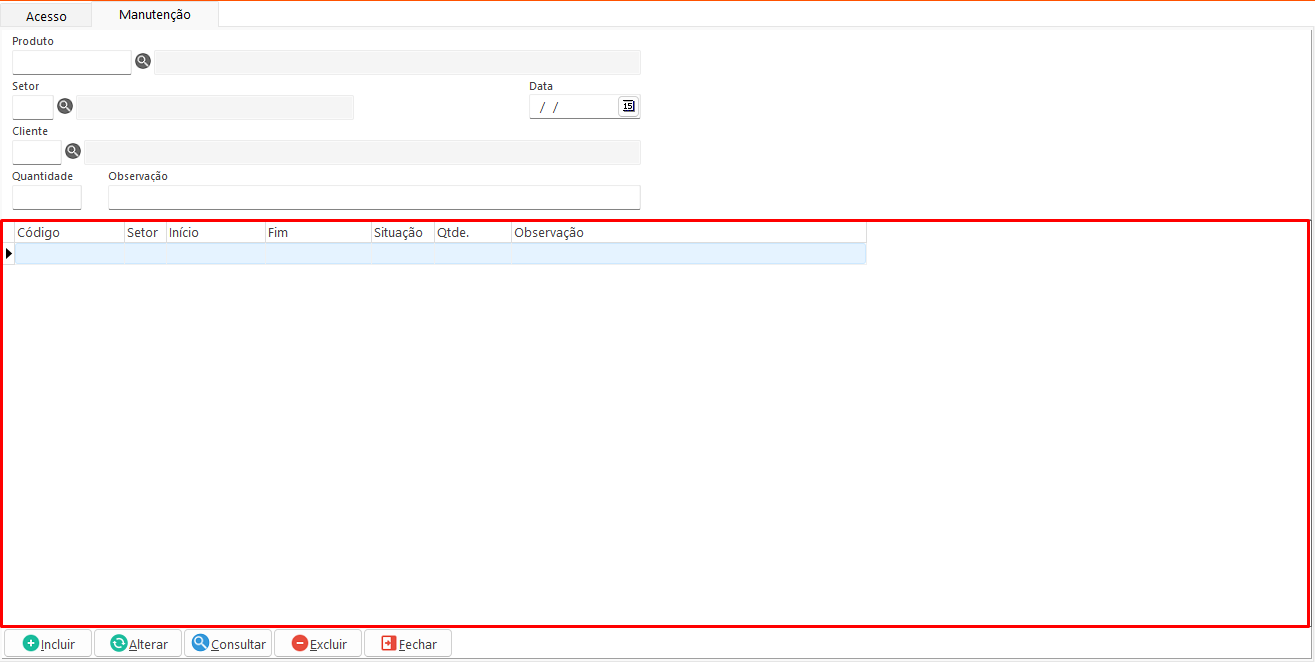Click into the Setor code field
Viewport: 1315px width, 662px height.
click(x=32, y=107)
